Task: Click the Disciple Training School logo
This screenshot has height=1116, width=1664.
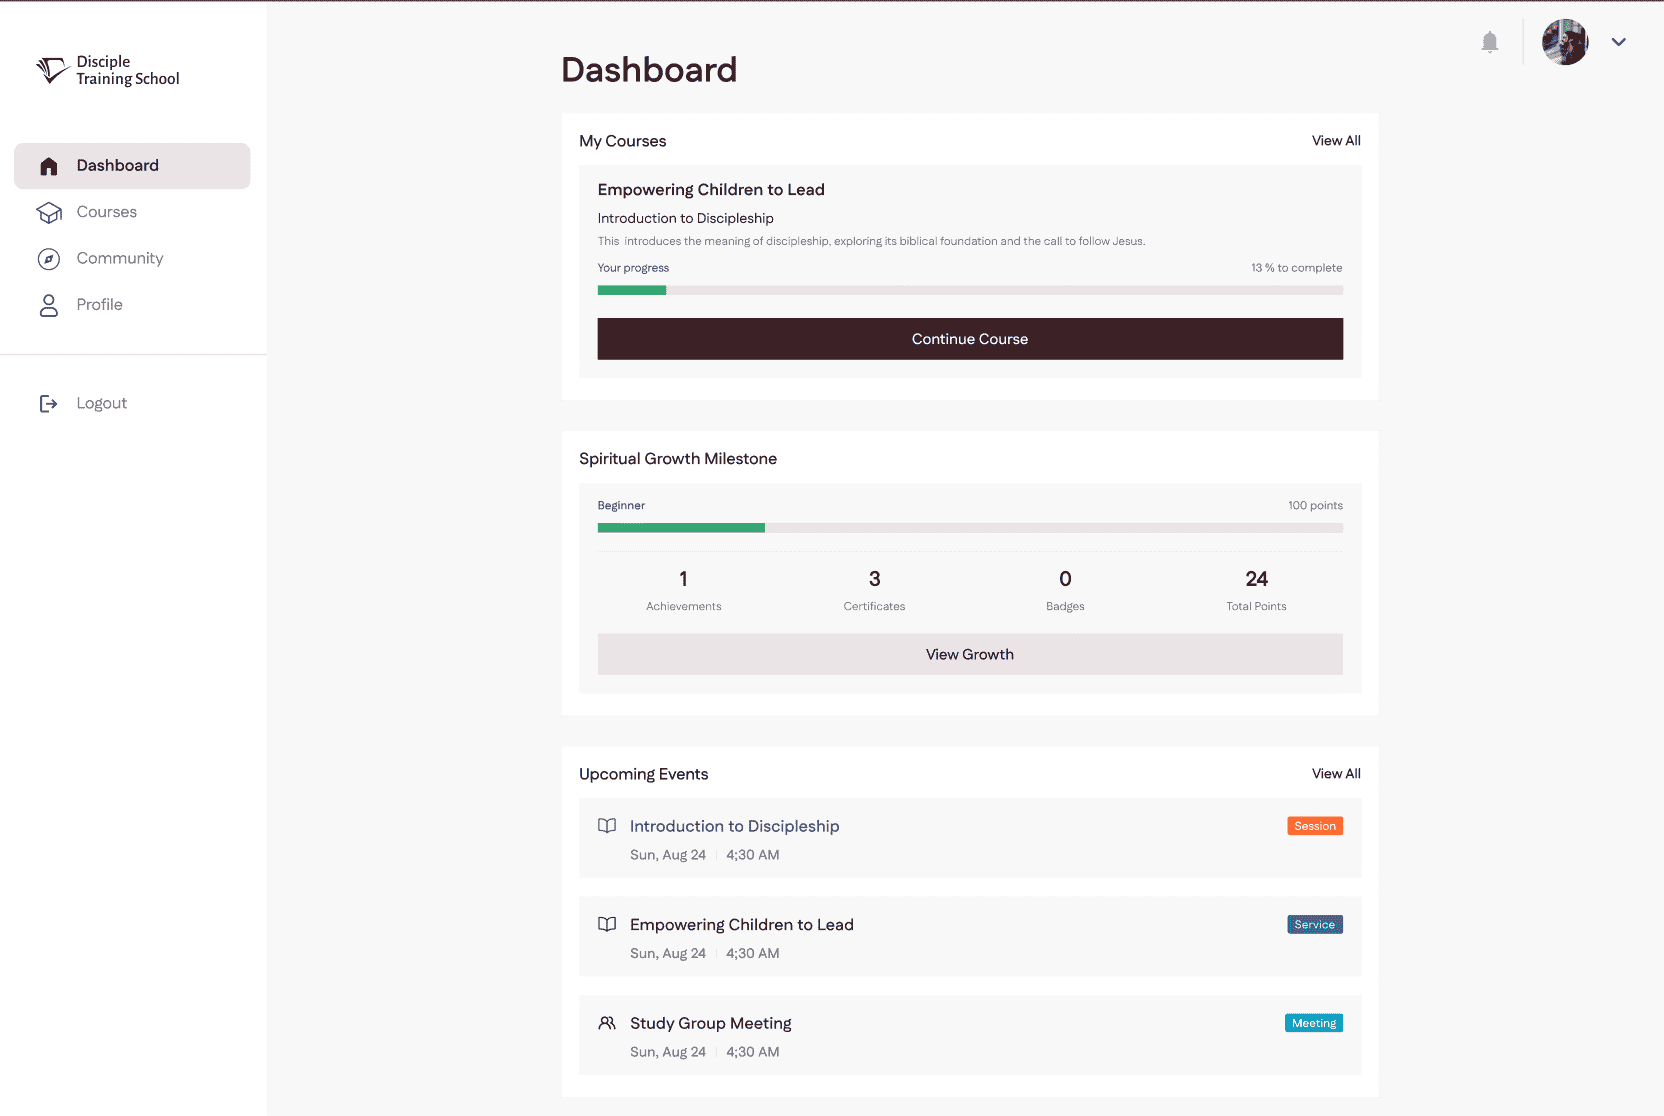Action: click(x=108, y=70)
